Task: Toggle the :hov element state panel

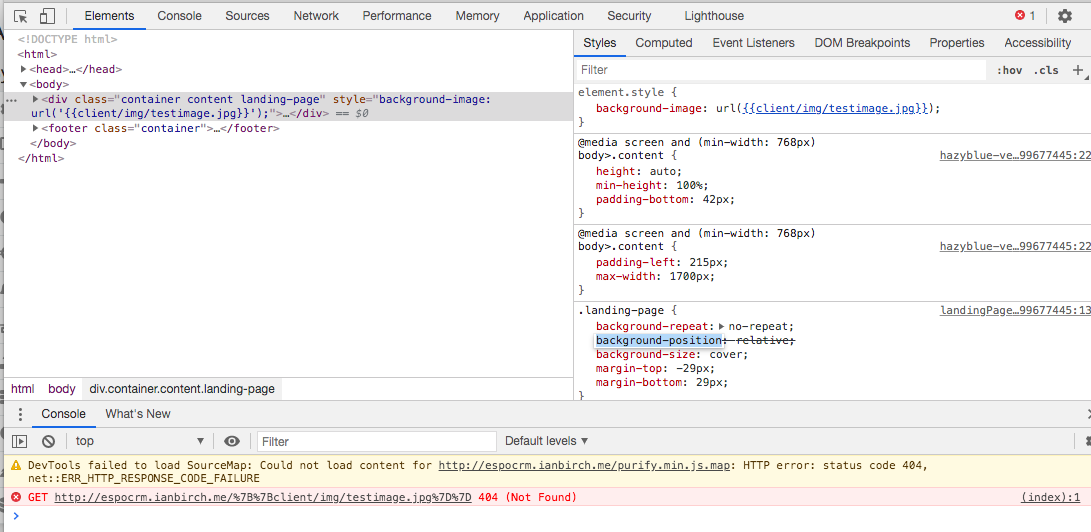Action: (x=1009, y=70)
